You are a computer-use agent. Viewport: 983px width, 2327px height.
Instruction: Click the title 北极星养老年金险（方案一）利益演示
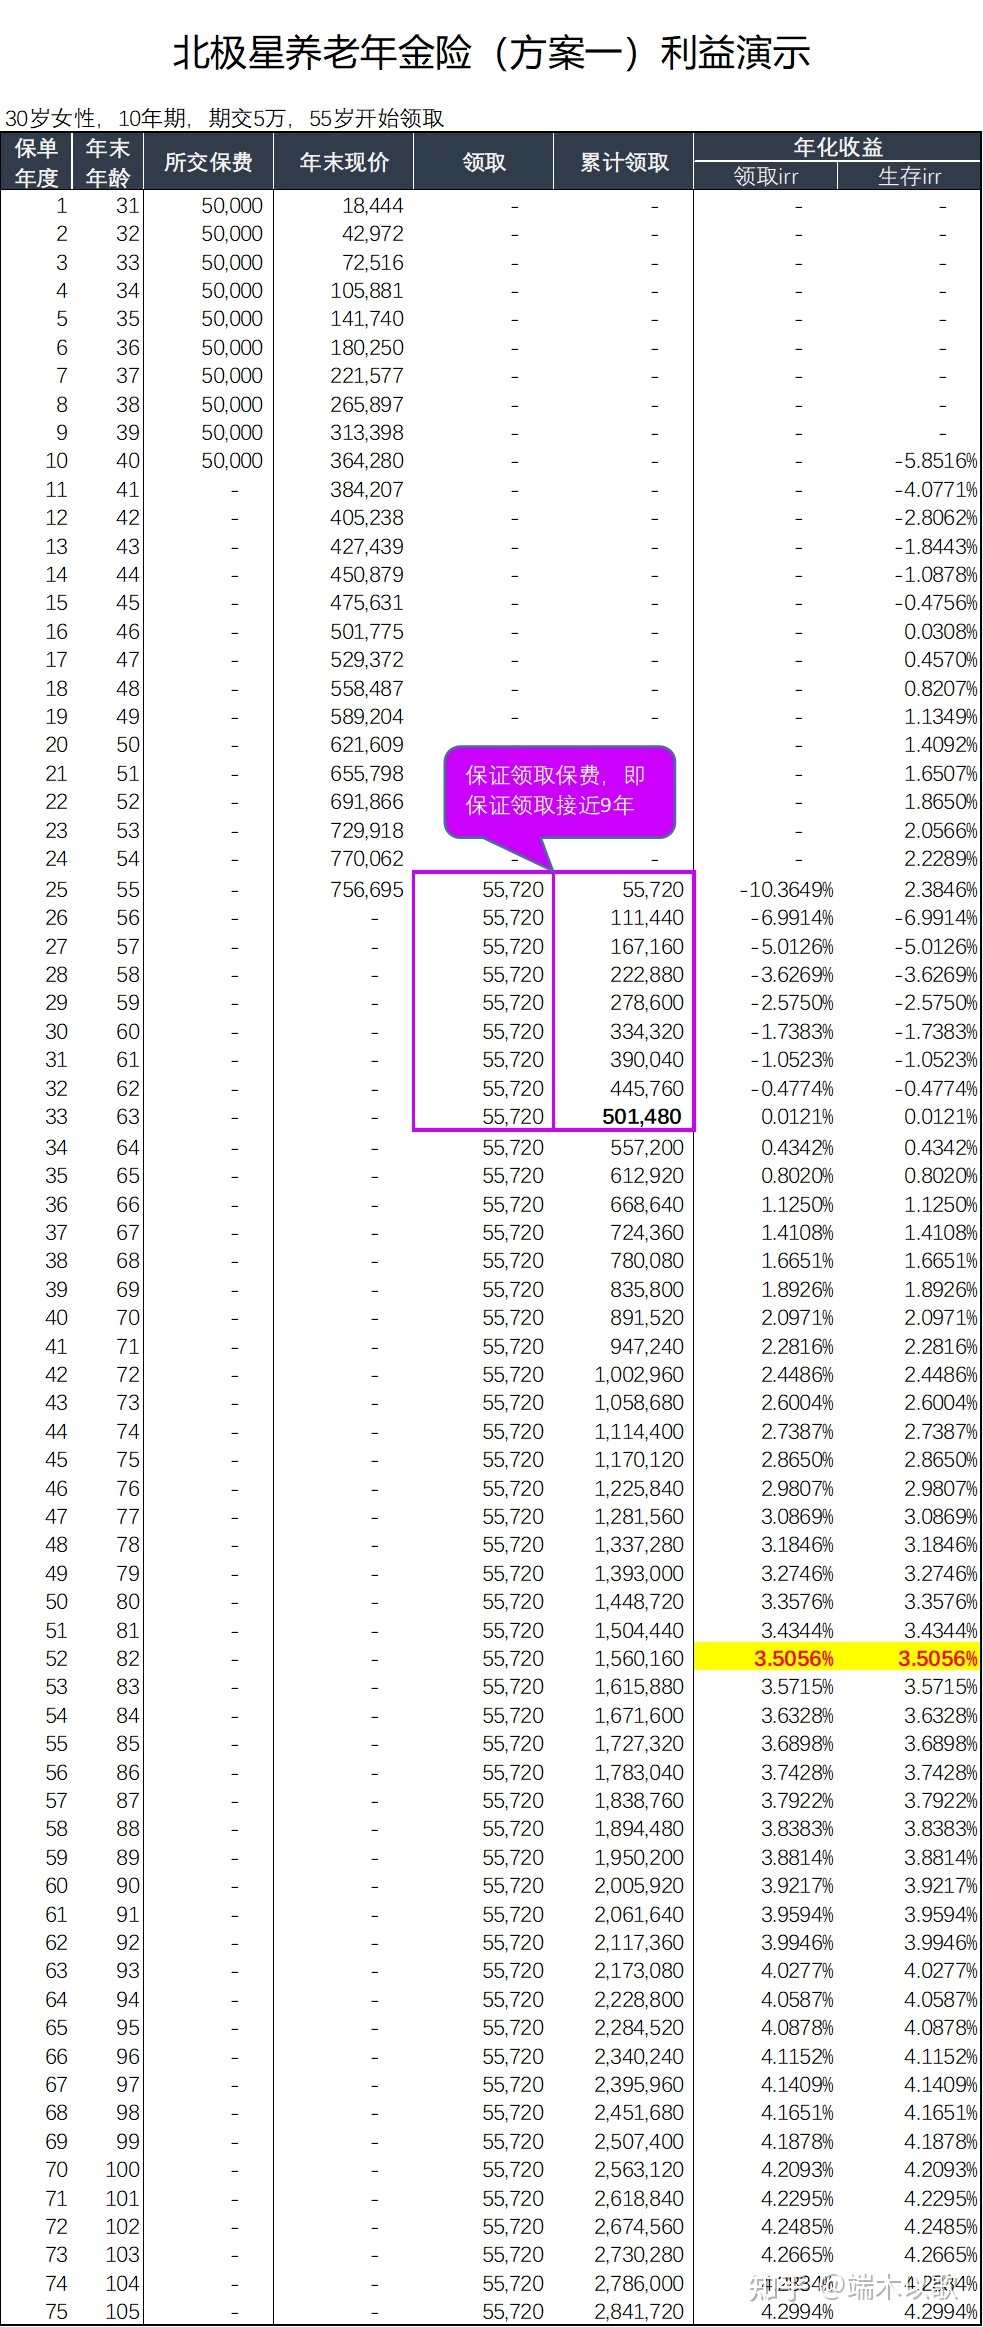point(491,53)
